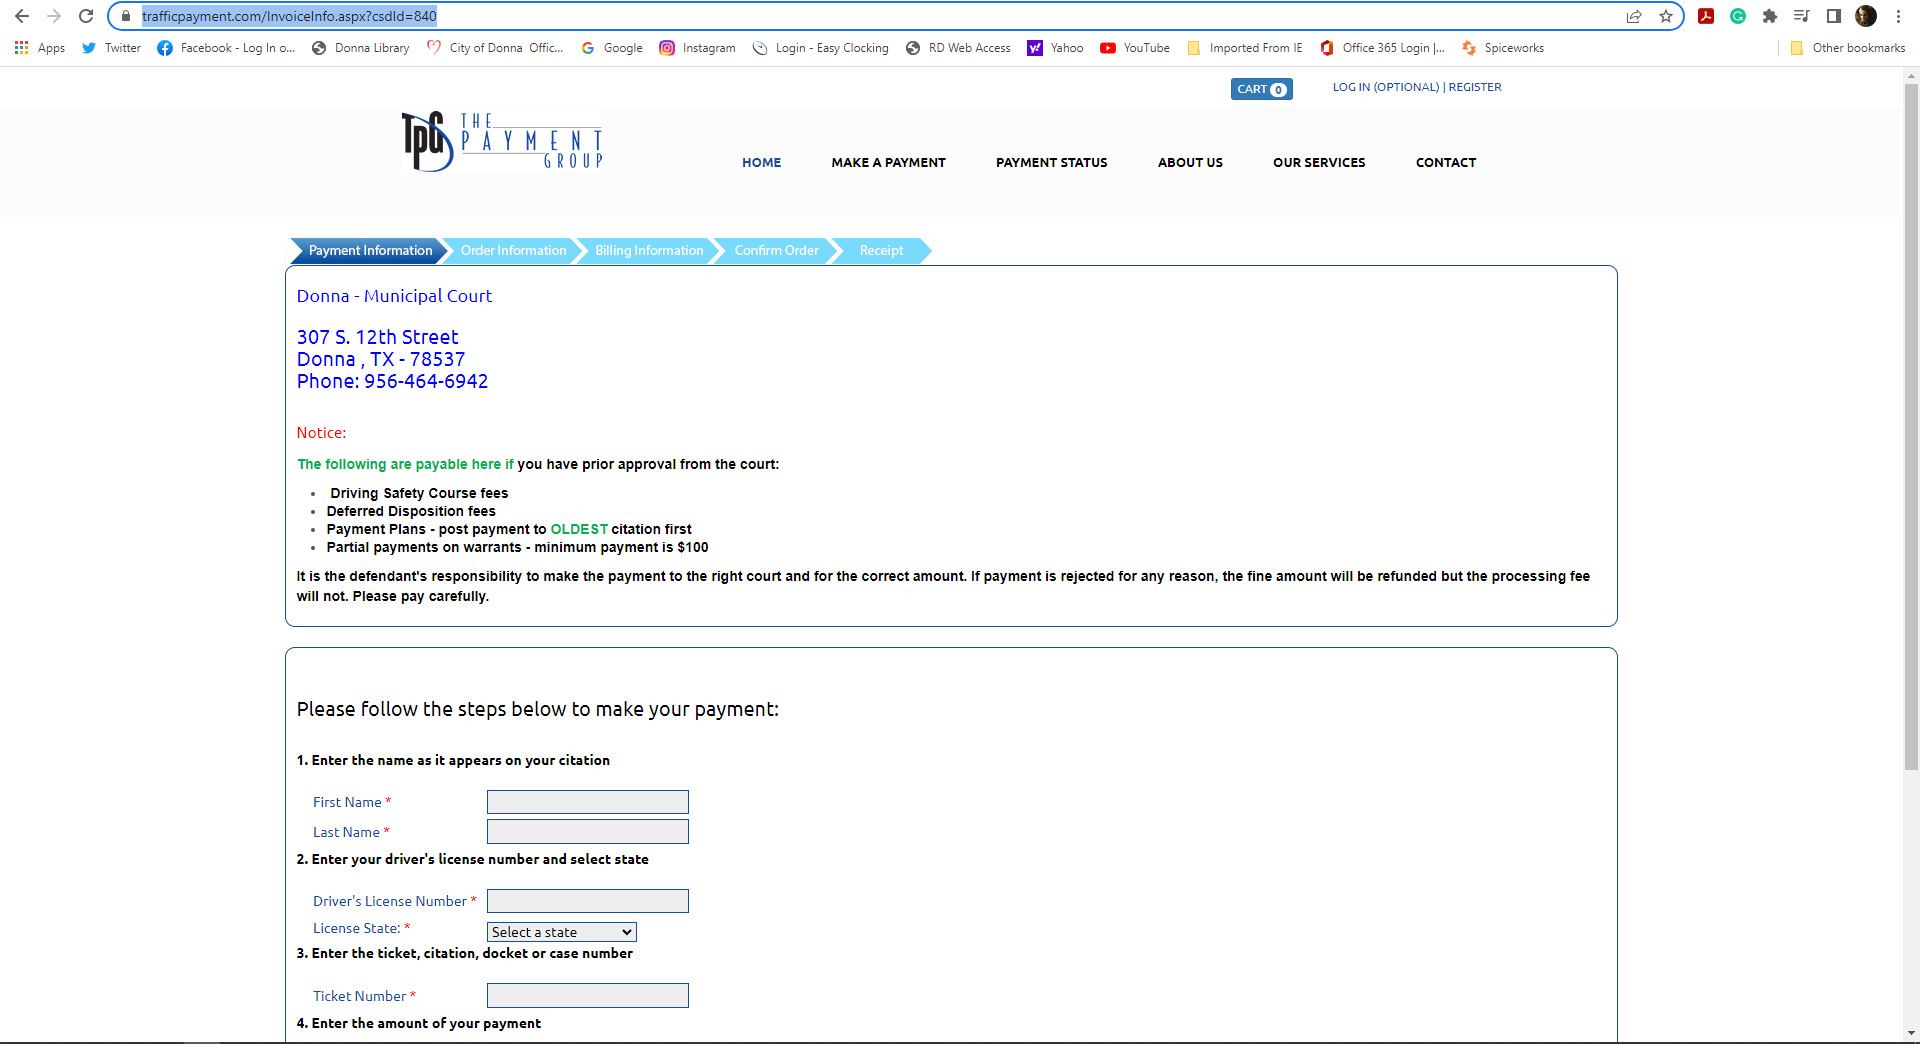This screenshot has width=1920, height=1044.
Task: Click the page scrollbar down arrow
Action: pyautogui.click(x=1913, y=1035)
